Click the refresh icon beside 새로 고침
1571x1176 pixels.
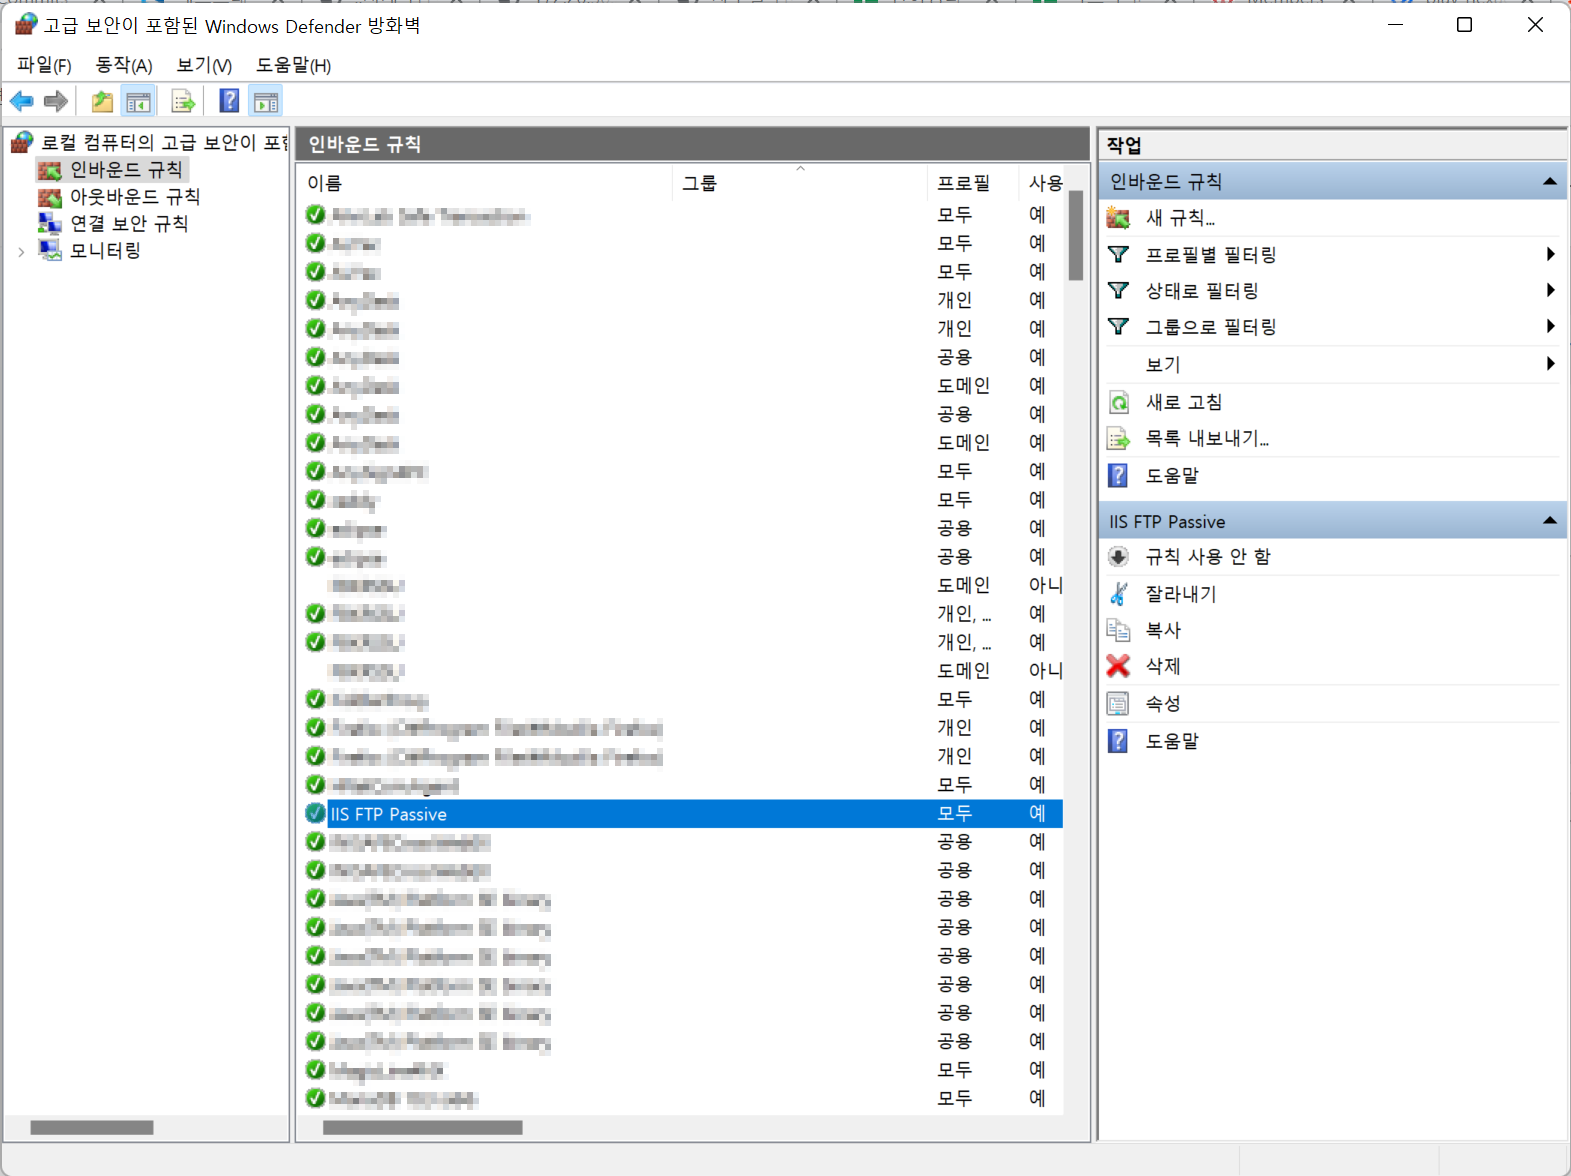pos(1119,402)
